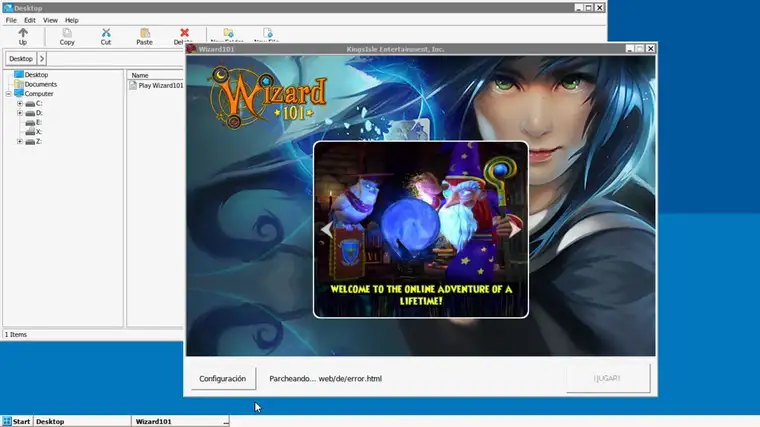Click the Configuración button
760x427 pixels.
[222, 379]
